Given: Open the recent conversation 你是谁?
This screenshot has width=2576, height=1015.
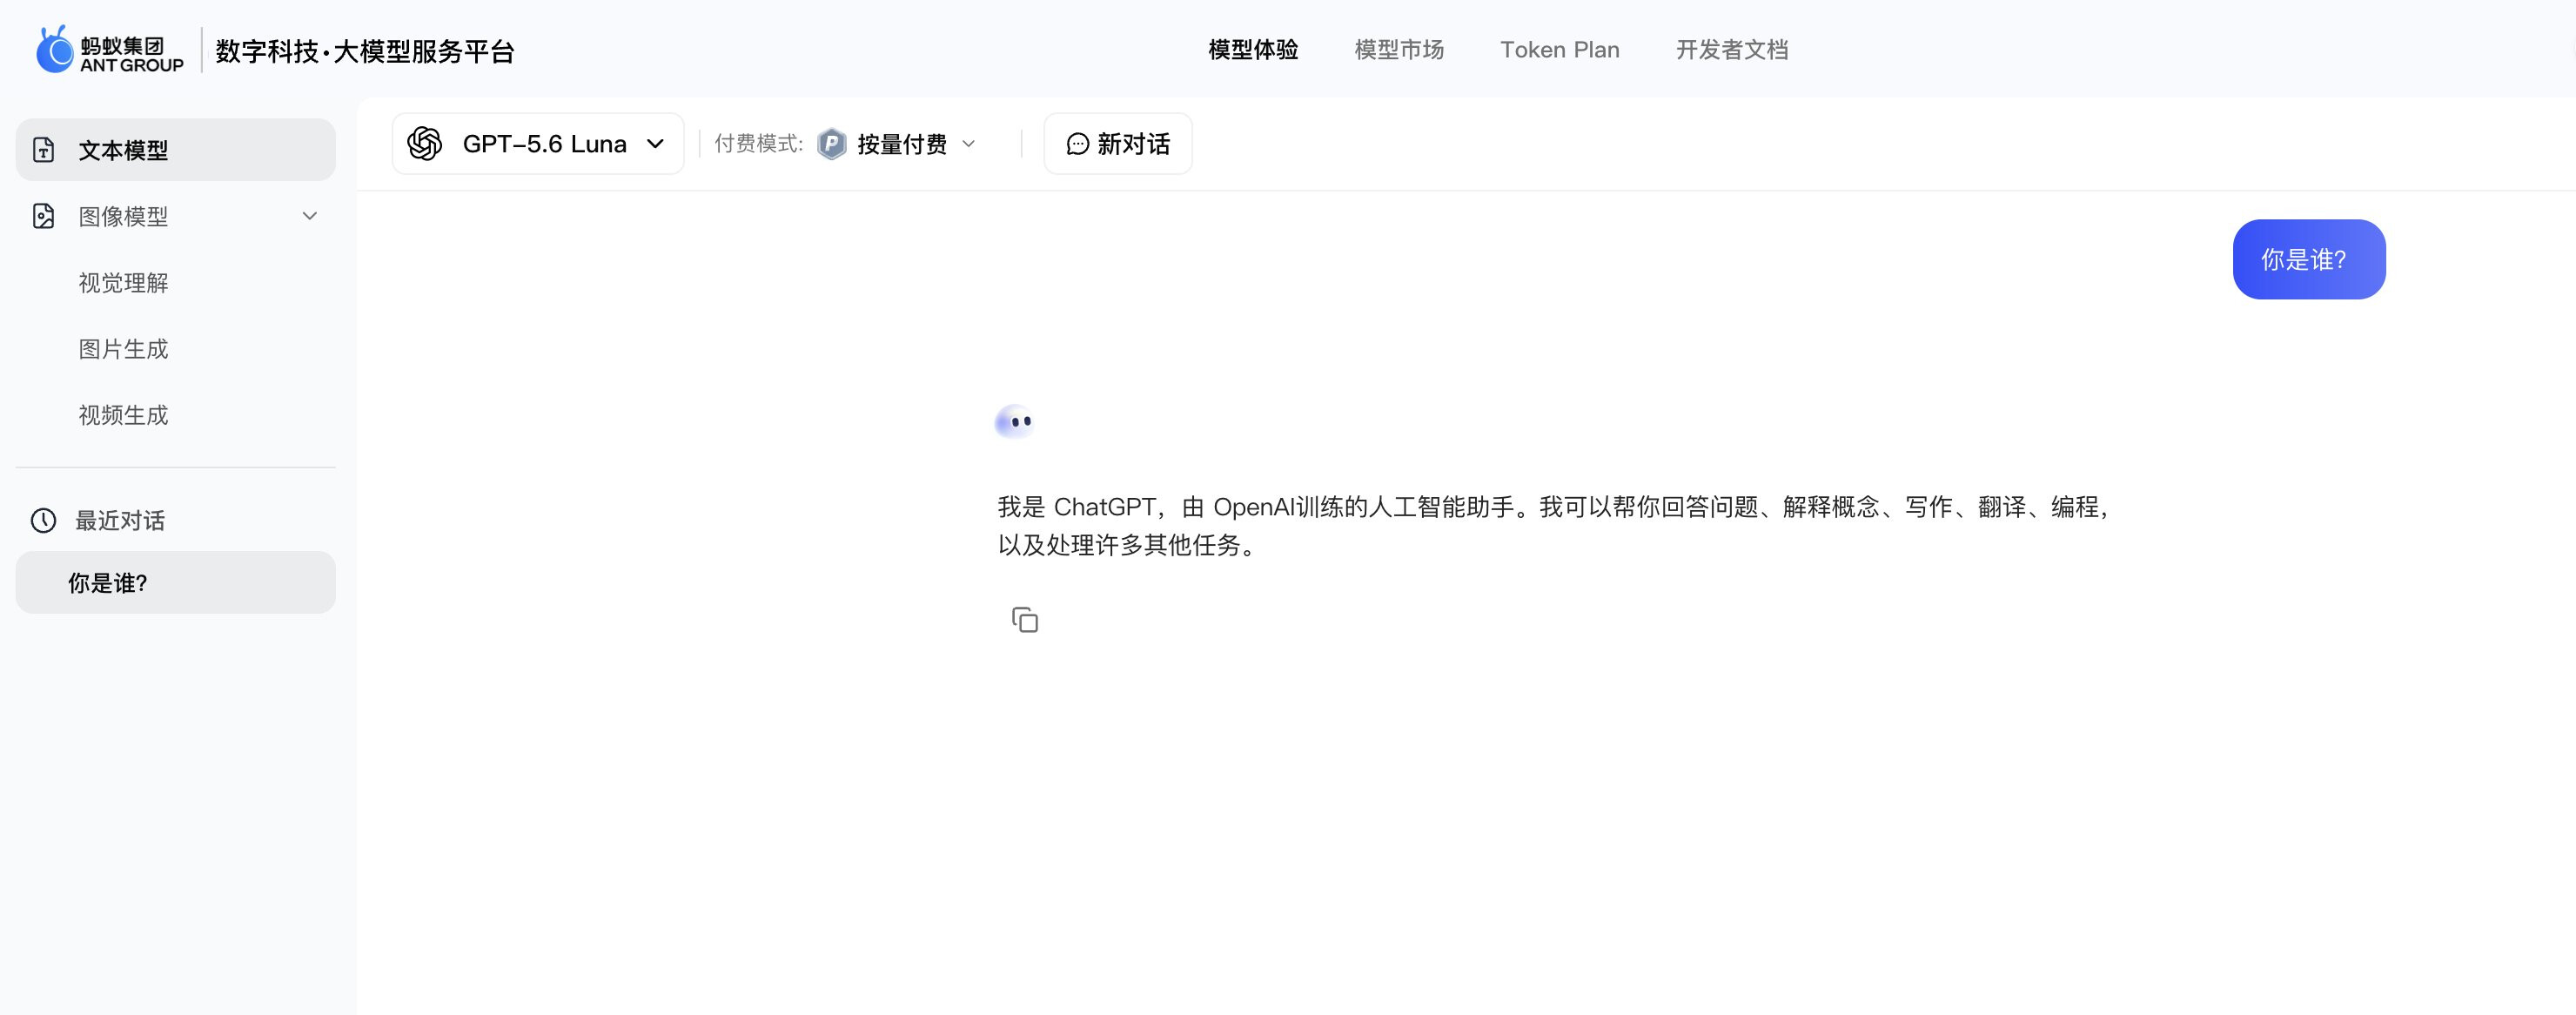Looking at the screenshot, I should (x=176, y=583).
